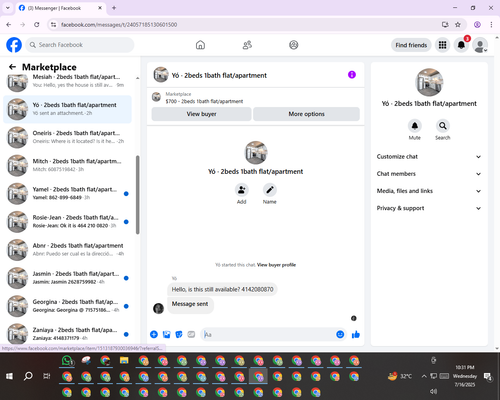The image size is (500, 400).
Task: Open Zaniaya conversation in list
Action: [x=67, y=334]
